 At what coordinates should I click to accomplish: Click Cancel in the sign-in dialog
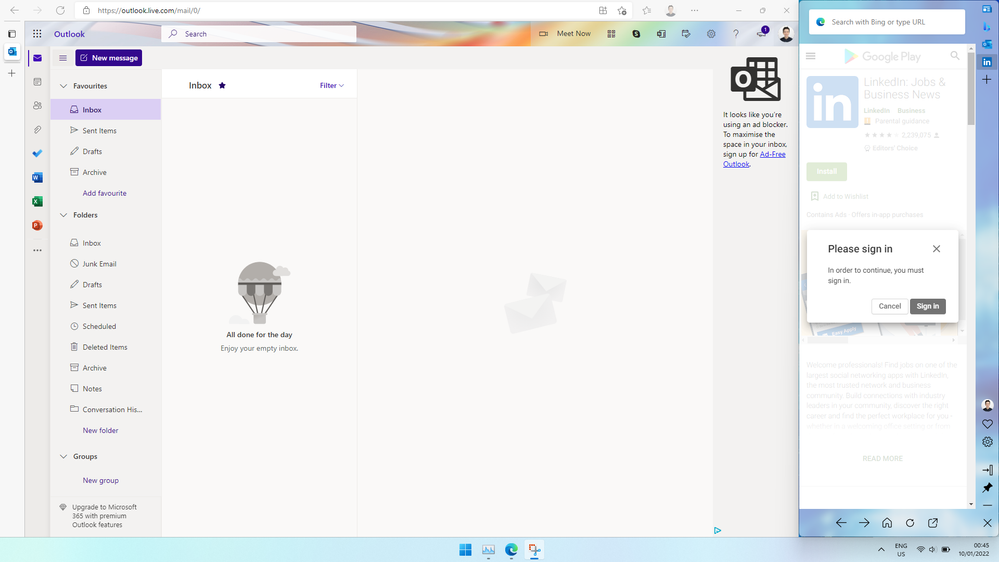click(x=889, y=306)
